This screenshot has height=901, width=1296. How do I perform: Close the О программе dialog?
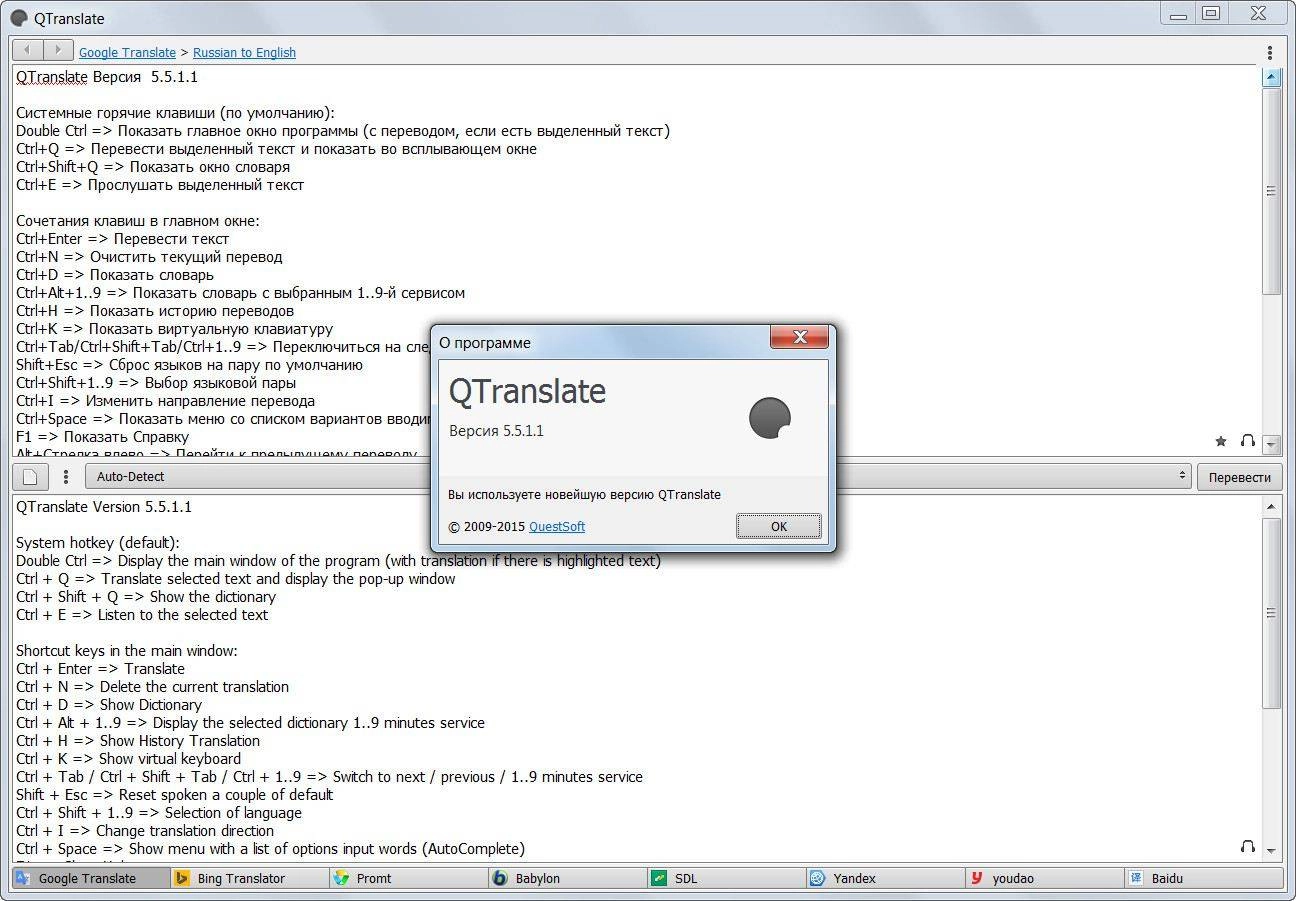799,338
